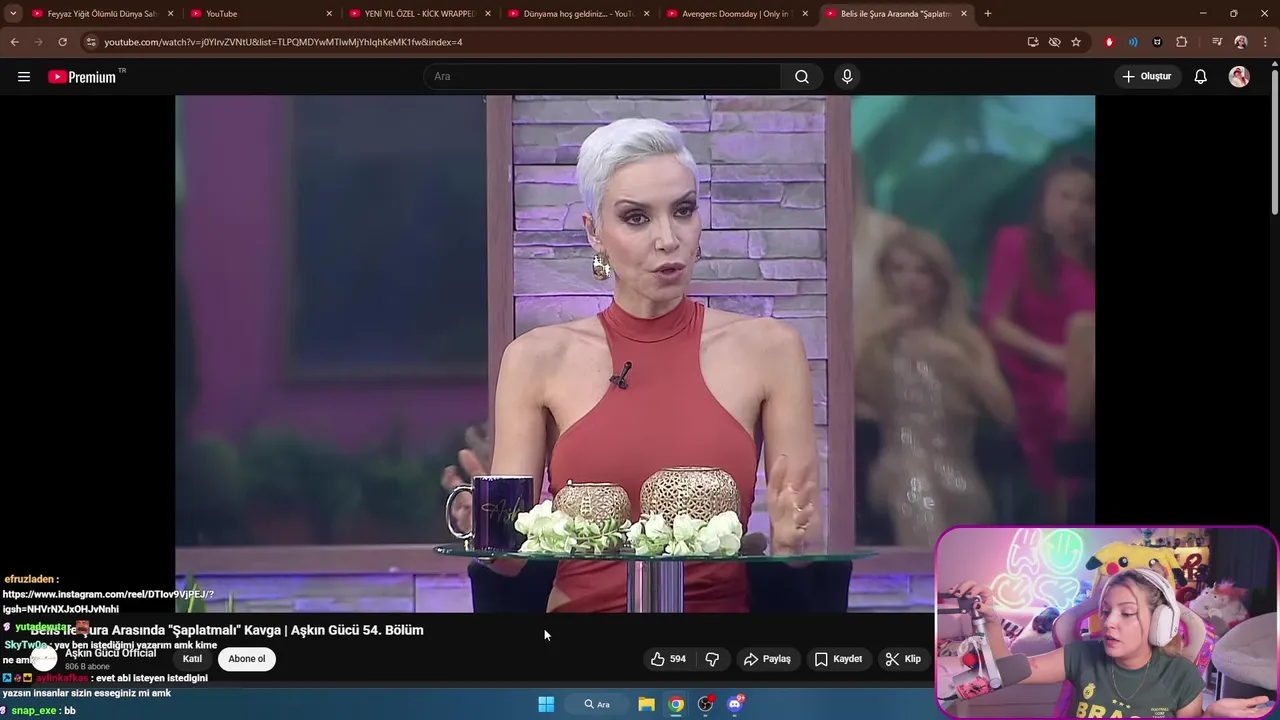Screen dimensions: 1280x720
Task: Click the 'efruzladen' chat username
Action: 29,579
